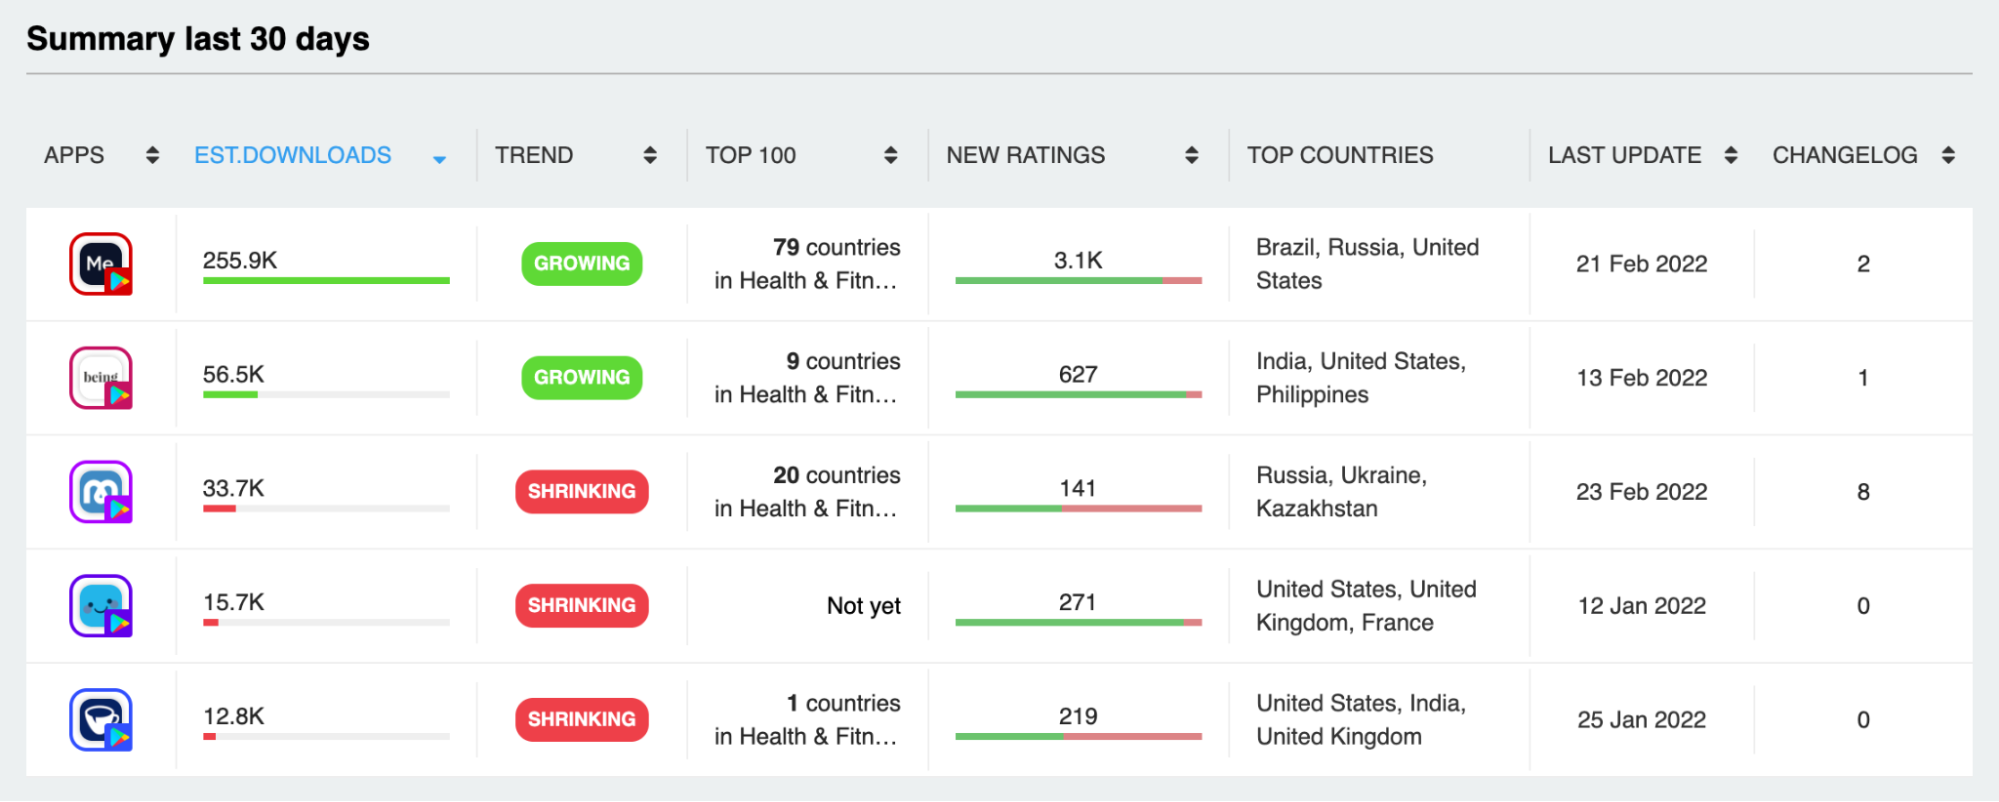Image resolution: width=1999 pixels, height=802 pixels.
Task: Click changelog count 2 in first row
Action: pyautogui.click(x=1863, y=264)
